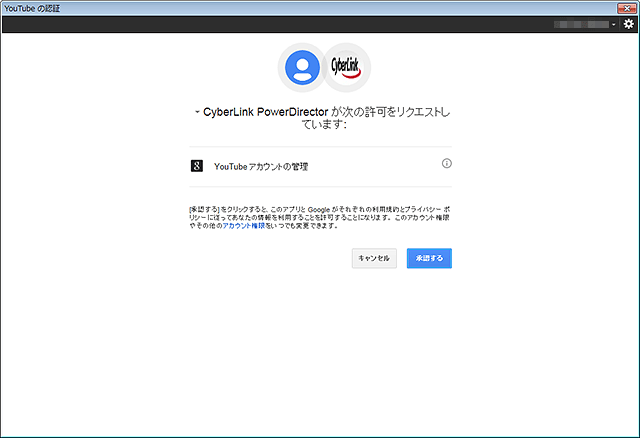Click the info icon beside YouTube account management
640x438 pixels.
(x=447, y=163)
